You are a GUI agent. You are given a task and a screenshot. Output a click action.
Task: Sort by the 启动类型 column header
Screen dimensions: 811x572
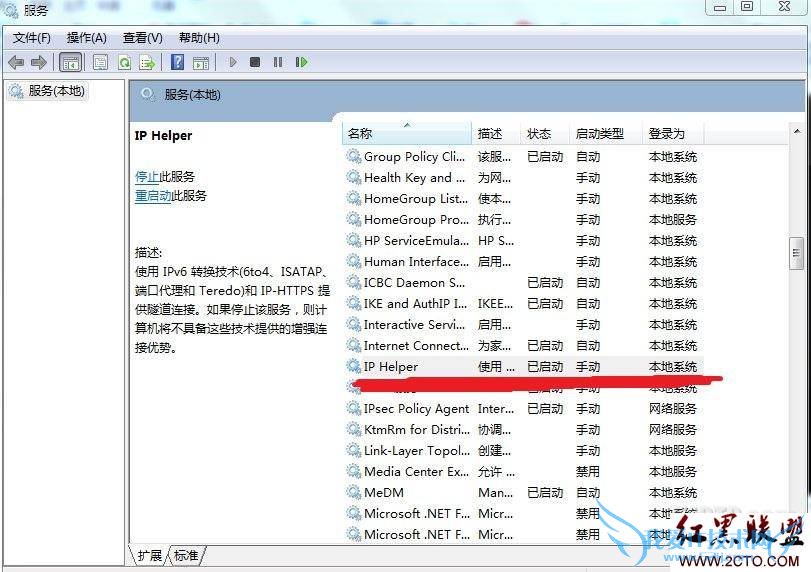[x=606, y=133]
